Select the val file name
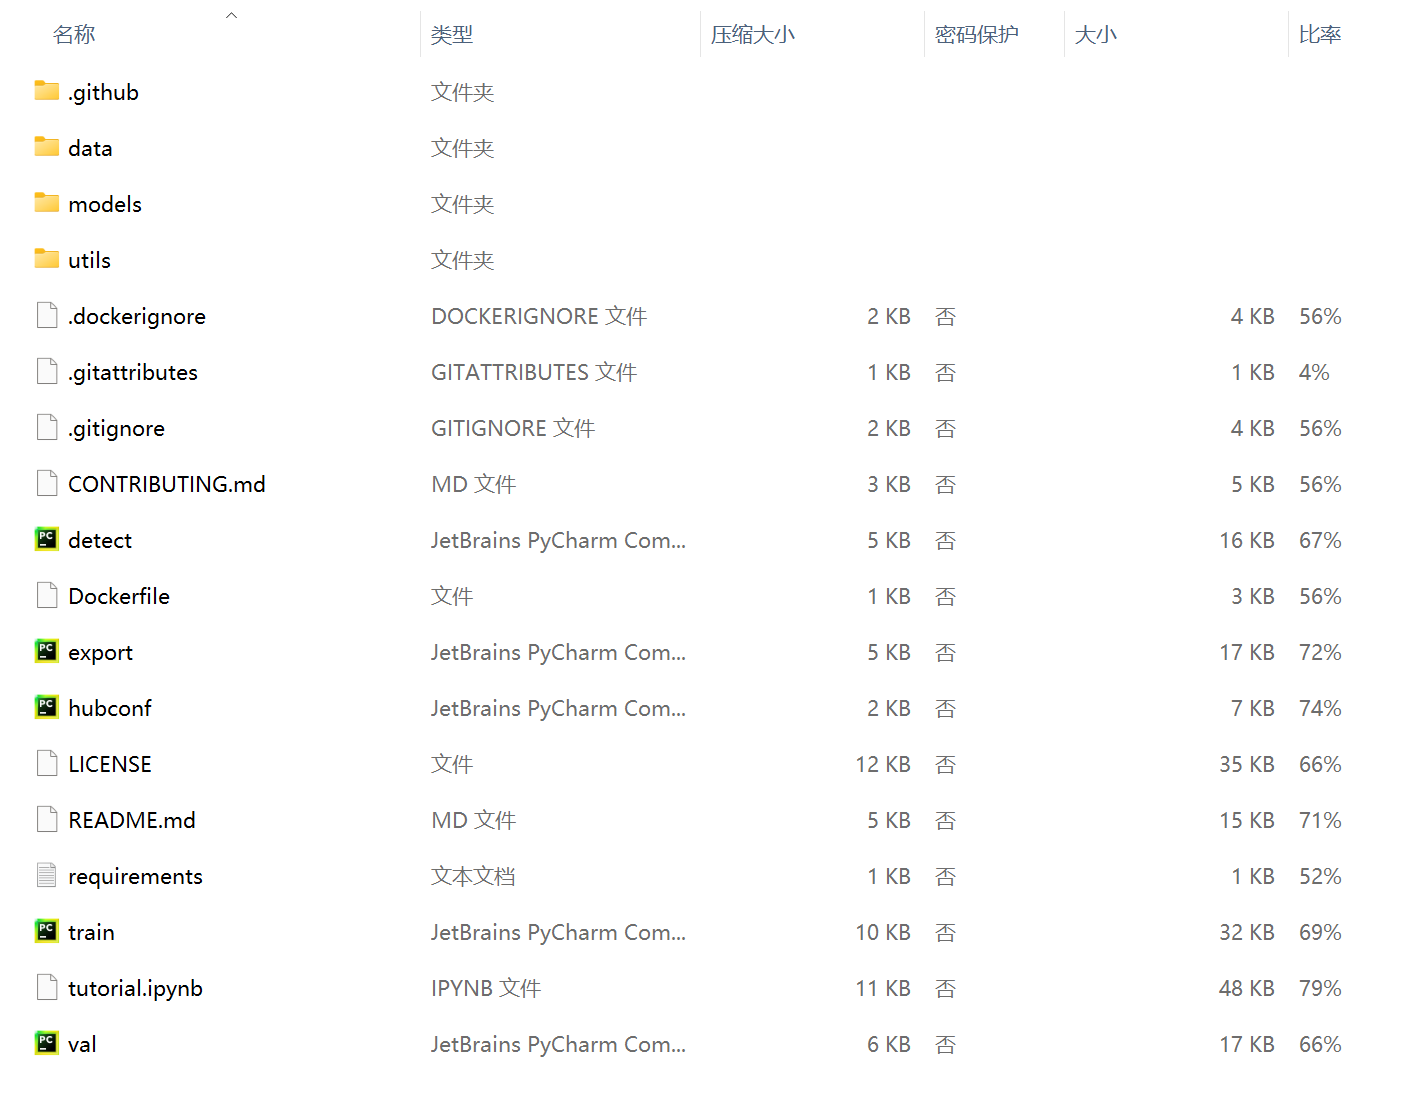Screen dimensions: 1426x1107 pos(82,1044)
